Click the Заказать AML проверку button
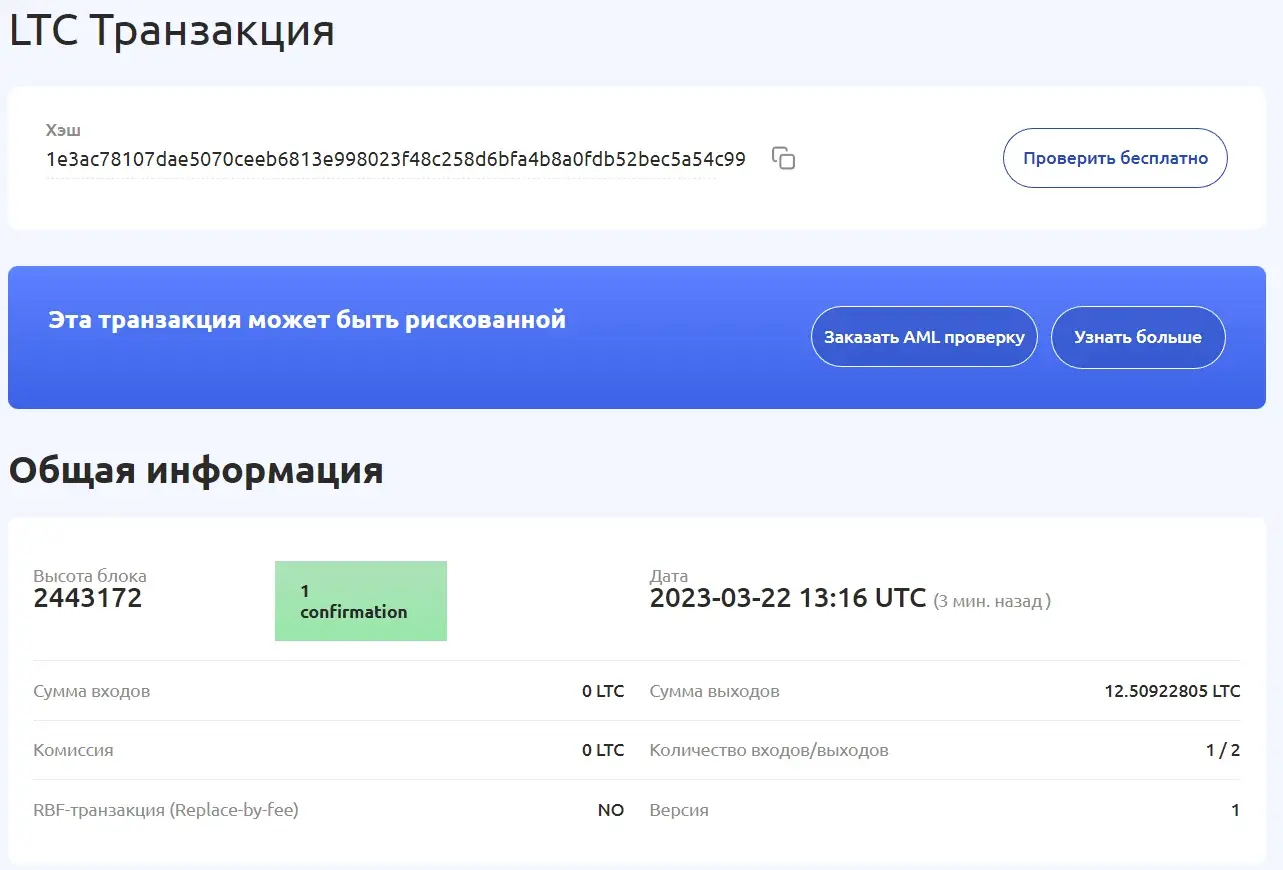 pyautogui.click(x=923, y=337)
